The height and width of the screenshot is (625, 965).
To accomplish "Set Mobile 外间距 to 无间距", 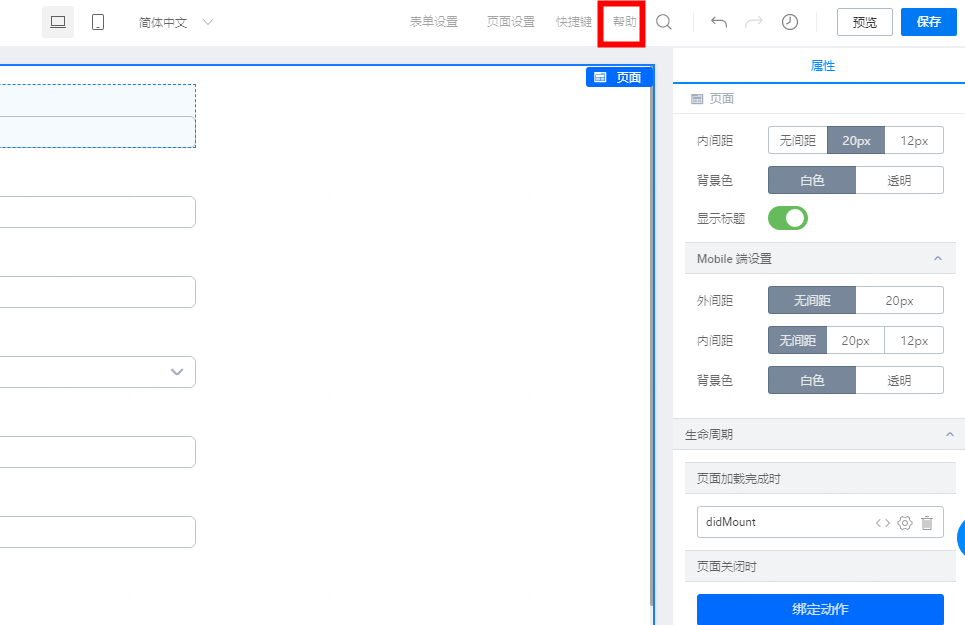I will (x=812, y=301).
